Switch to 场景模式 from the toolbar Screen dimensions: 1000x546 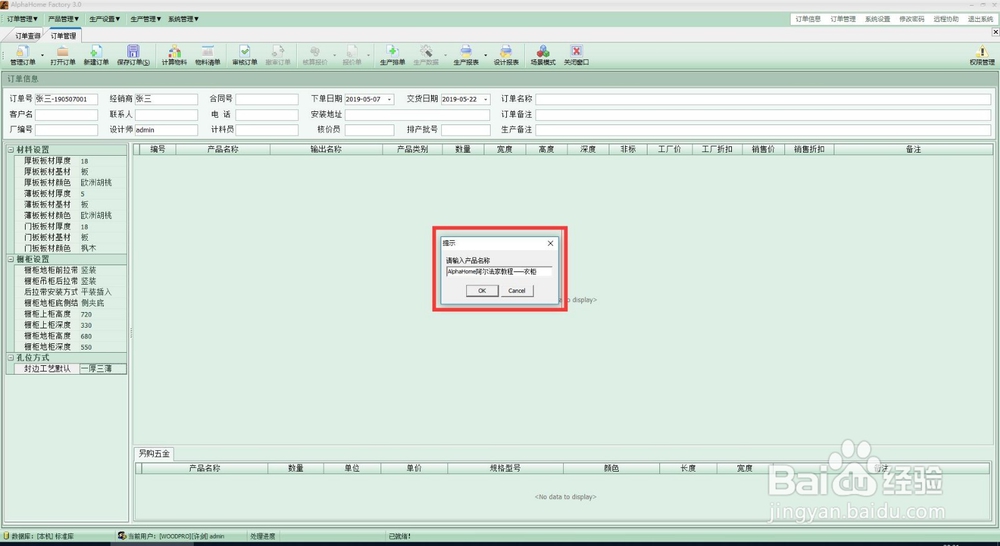pos(543,55)
